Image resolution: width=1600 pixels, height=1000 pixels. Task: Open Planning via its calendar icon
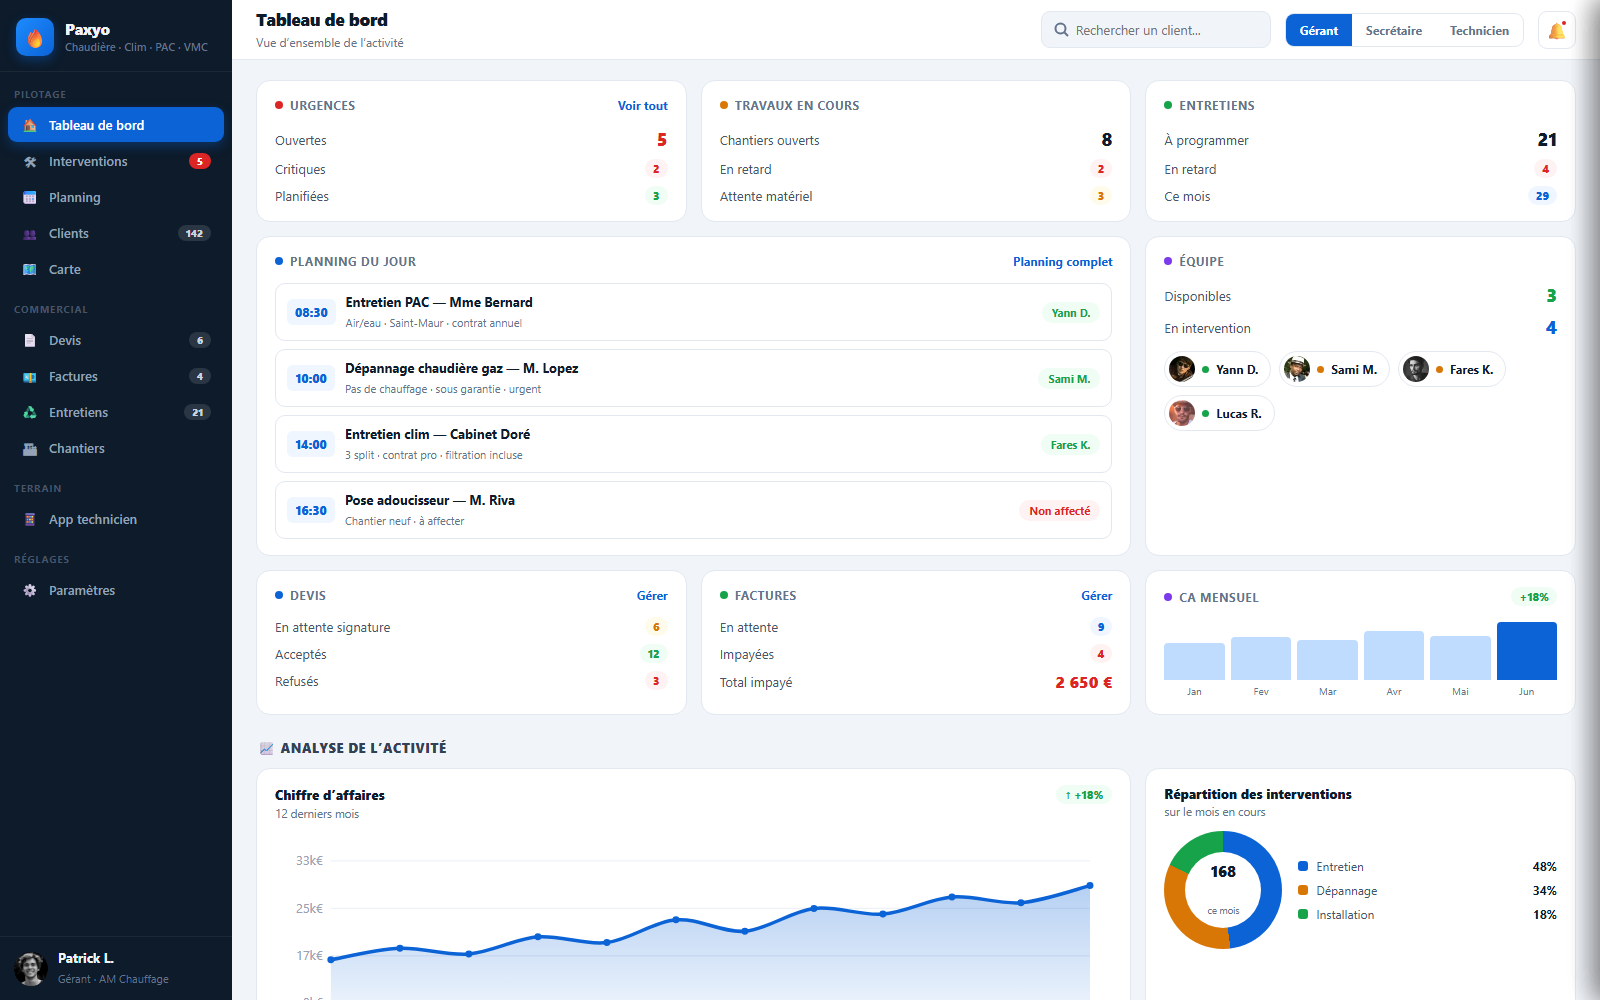(x=30, y=197)
